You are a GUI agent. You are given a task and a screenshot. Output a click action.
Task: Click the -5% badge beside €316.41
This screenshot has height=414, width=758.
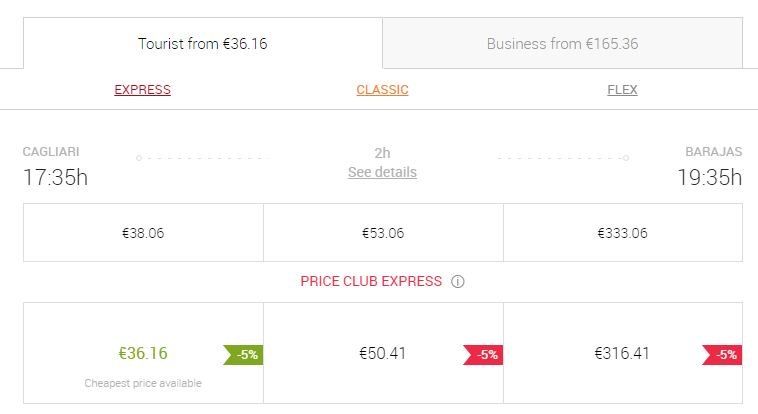click(x=722, y=354)
